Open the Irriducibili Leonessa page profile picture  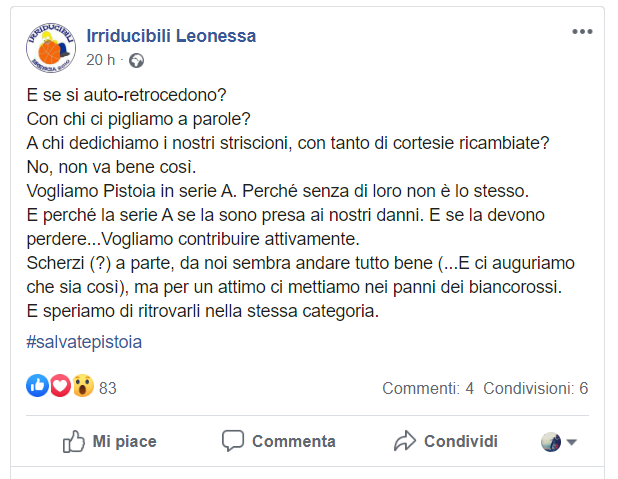pyautogui.click(x=51, y=47)
